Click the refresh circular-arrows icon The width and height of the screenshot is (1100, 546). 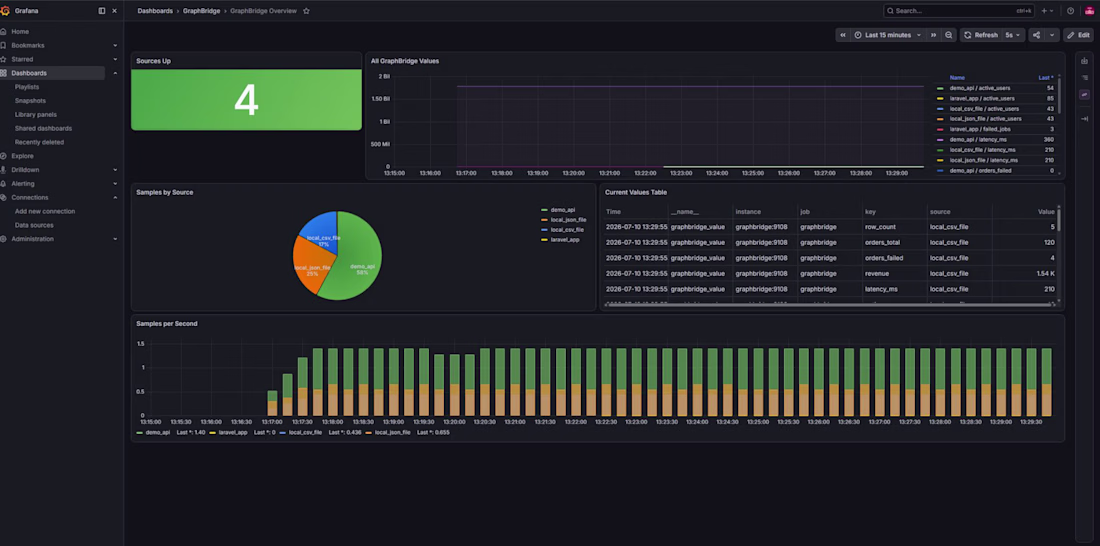[968, 35]
